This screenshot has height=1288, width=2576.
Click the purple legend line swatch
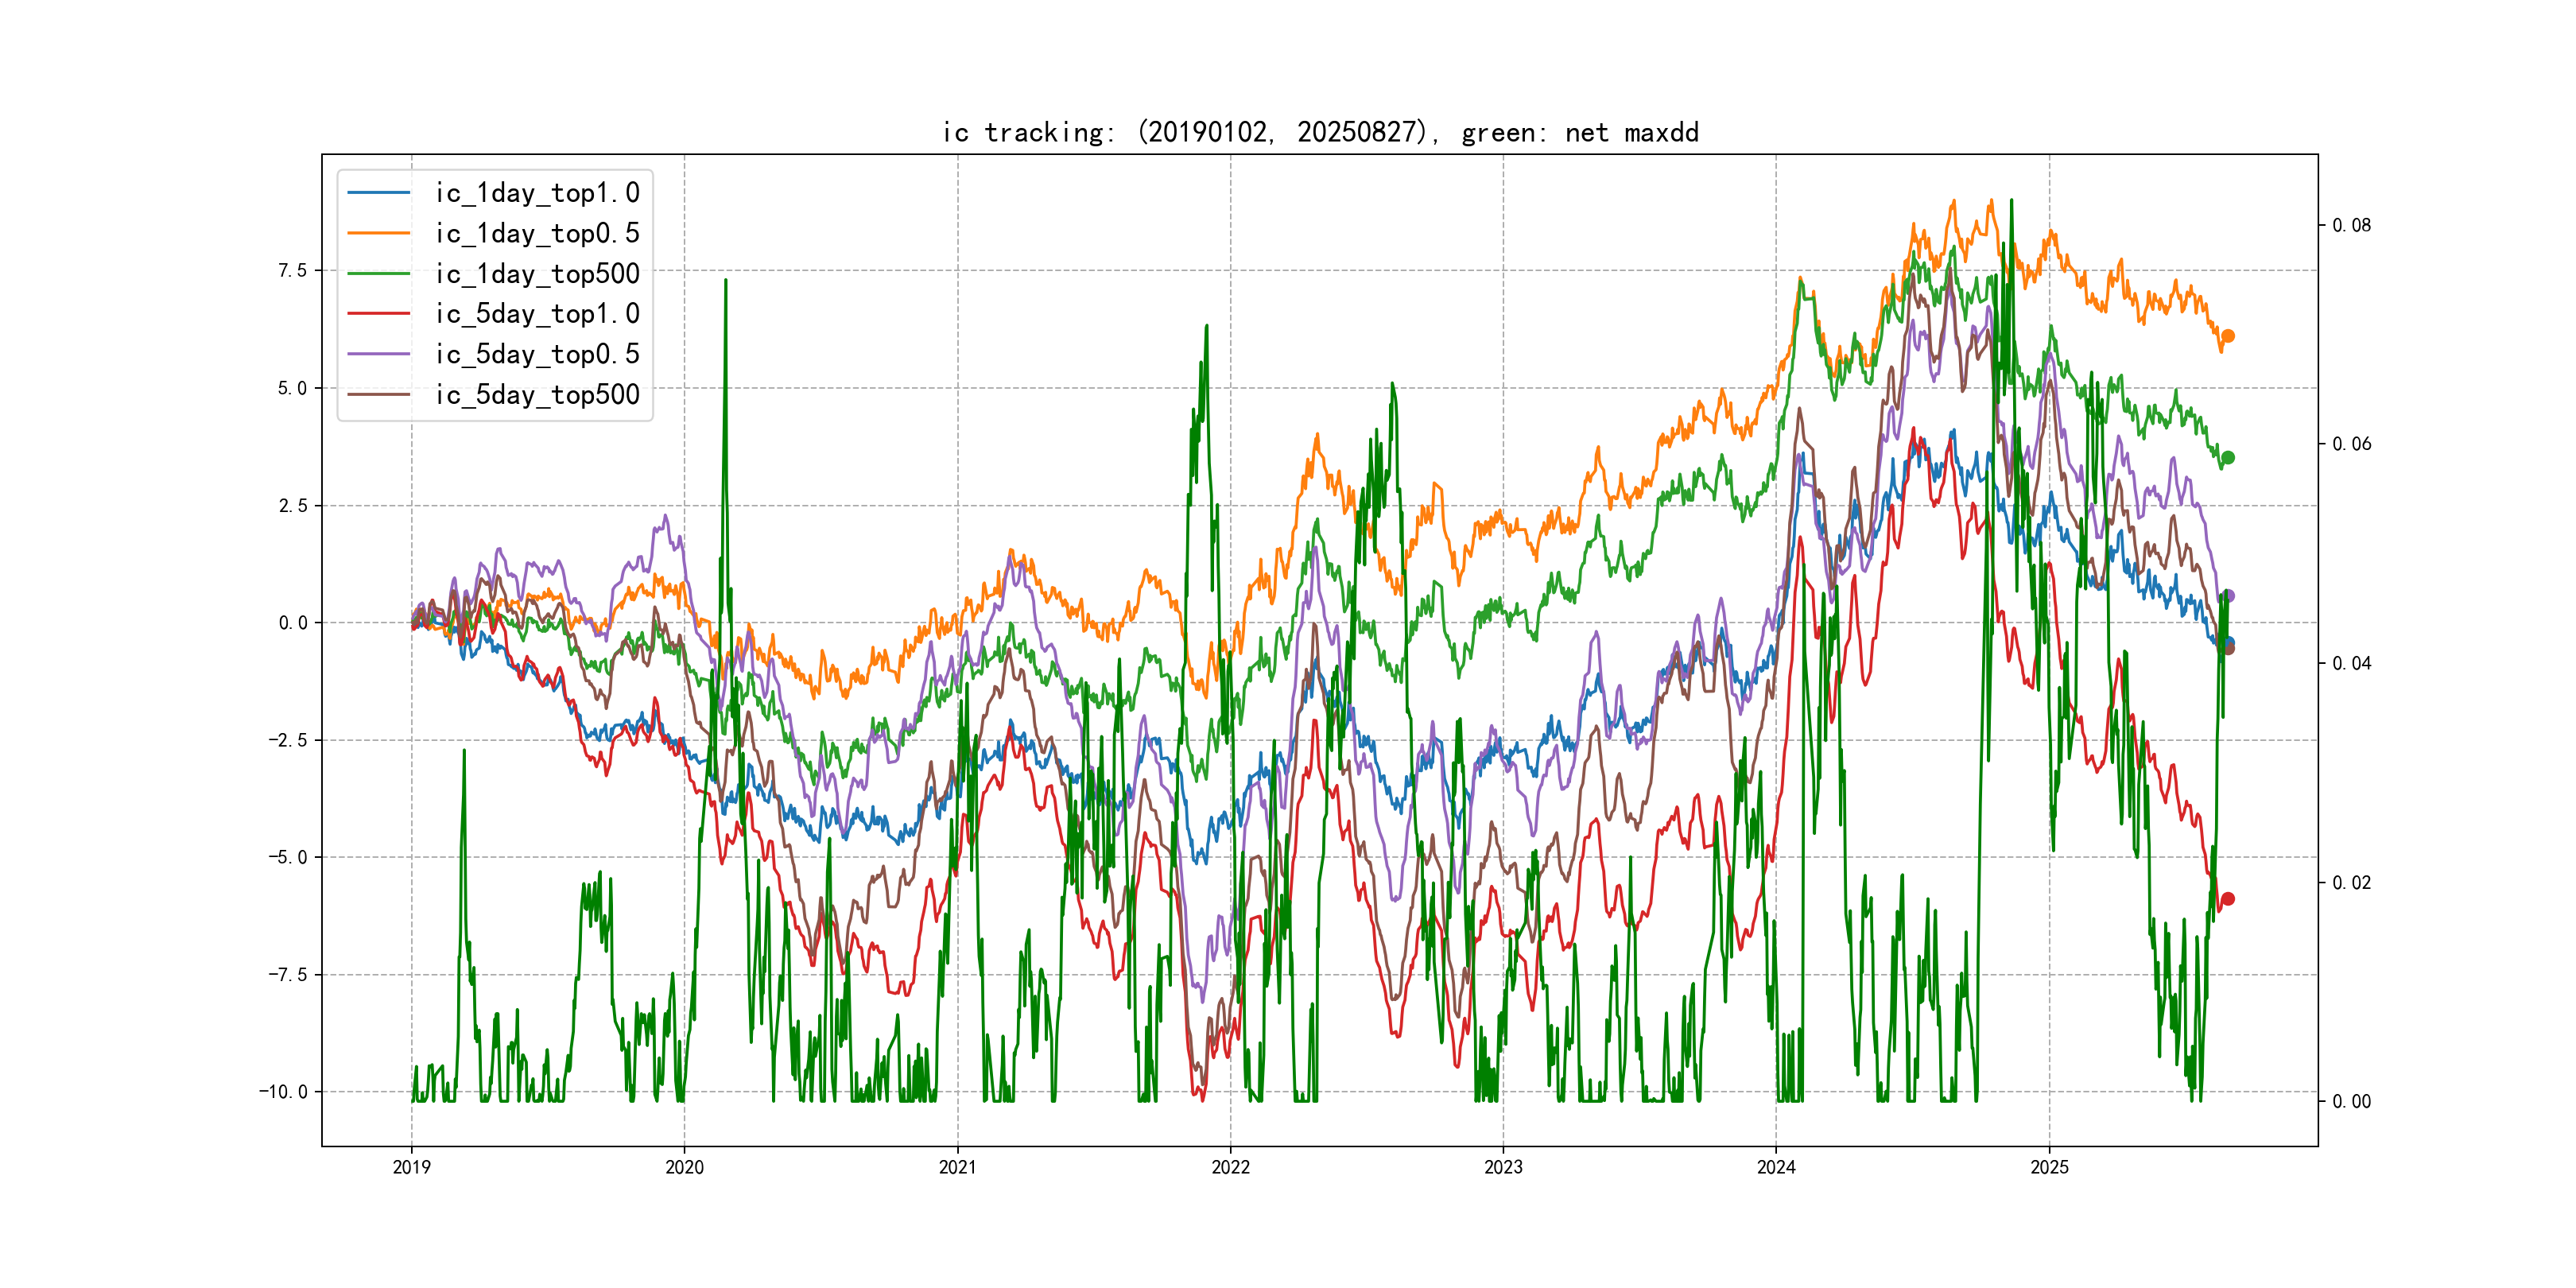tap(379, 354)
